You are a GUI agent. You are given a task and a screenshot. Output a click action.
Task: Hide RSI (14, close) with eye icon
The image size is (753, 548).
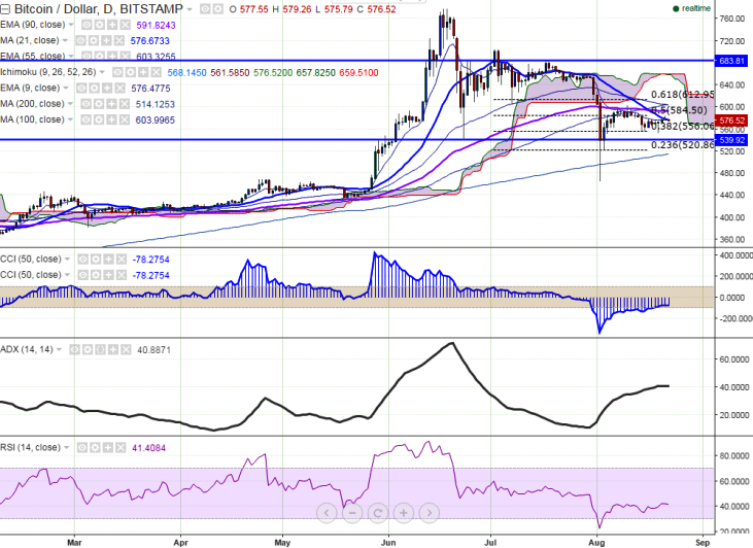(82, 448)
